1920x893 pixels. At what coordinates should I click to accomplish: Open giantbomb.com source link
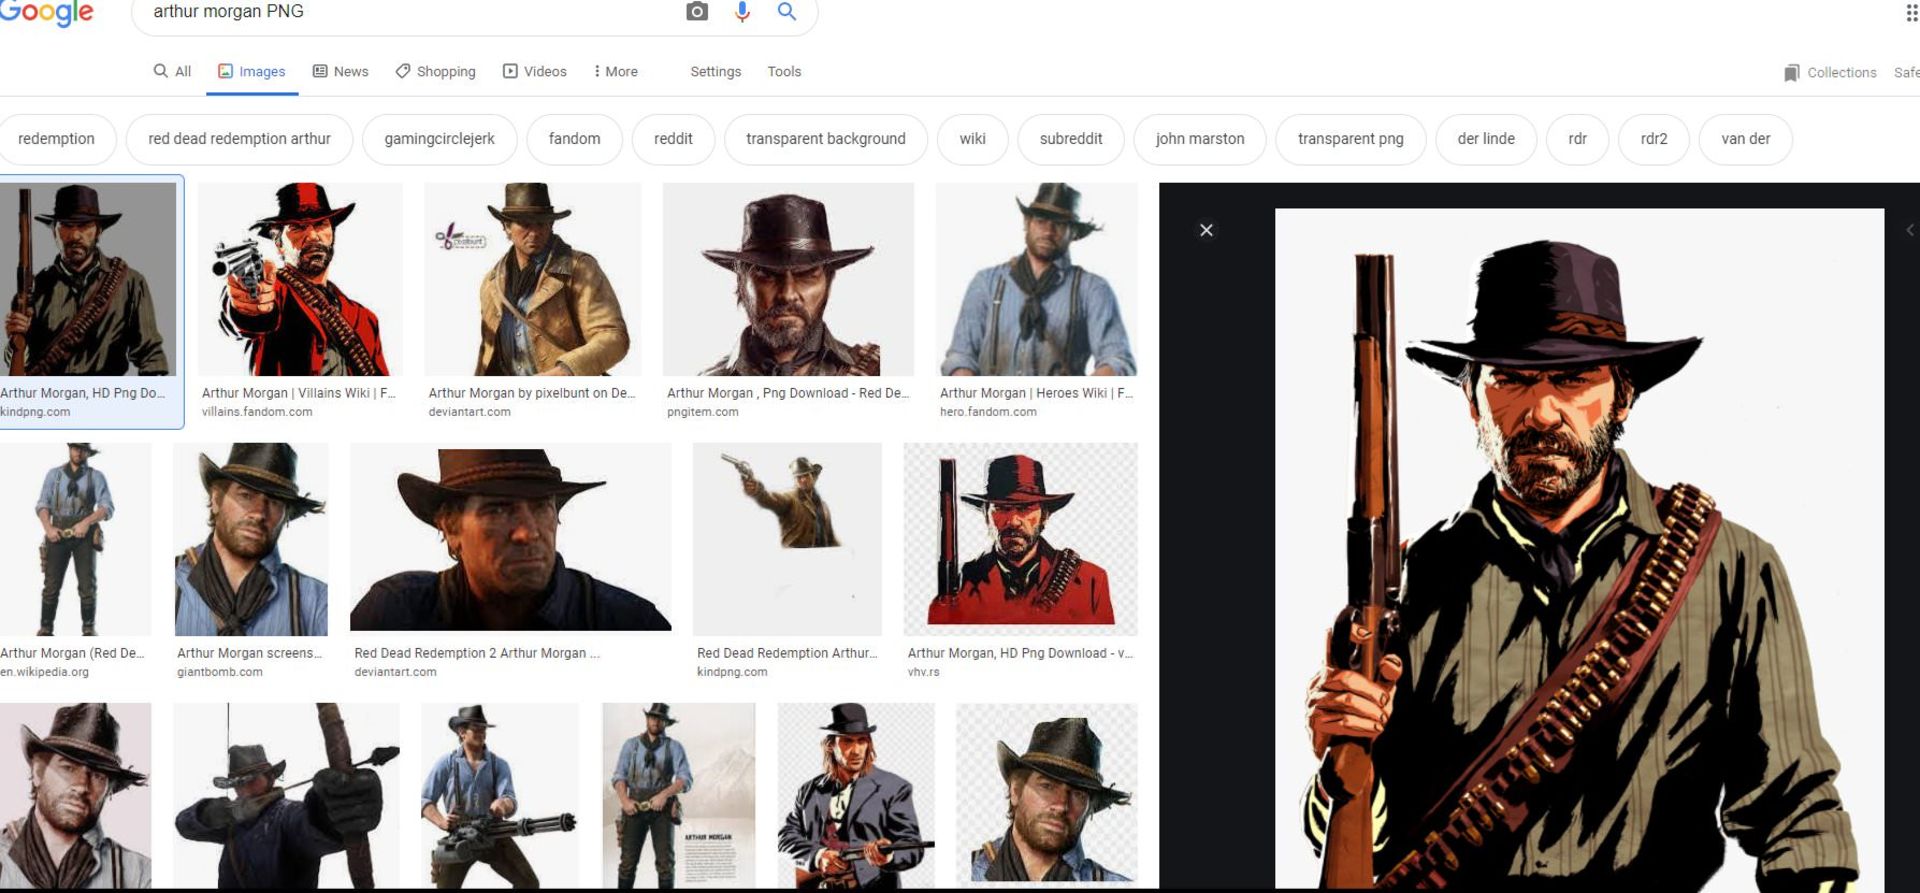[x=220, y=672]
